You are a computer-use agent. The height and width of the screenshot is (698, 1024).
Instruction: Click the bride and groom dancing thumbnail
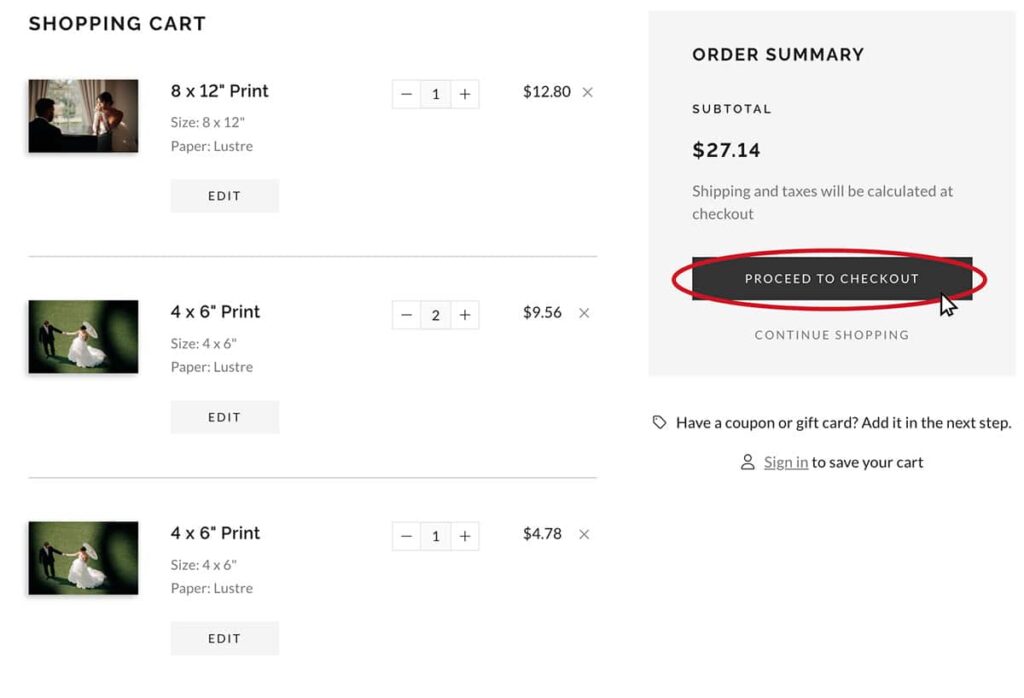click(83, 336)
